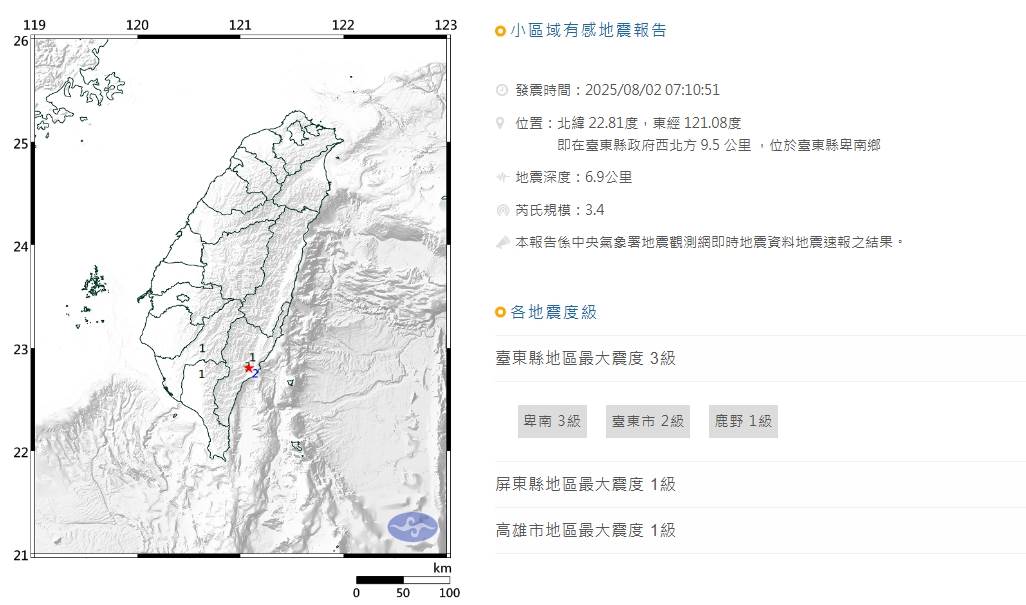The width and height of the screenshot is (1026, 605).
Task: Click the 各地震度級 section heading
Action: [x=554, y=312]
